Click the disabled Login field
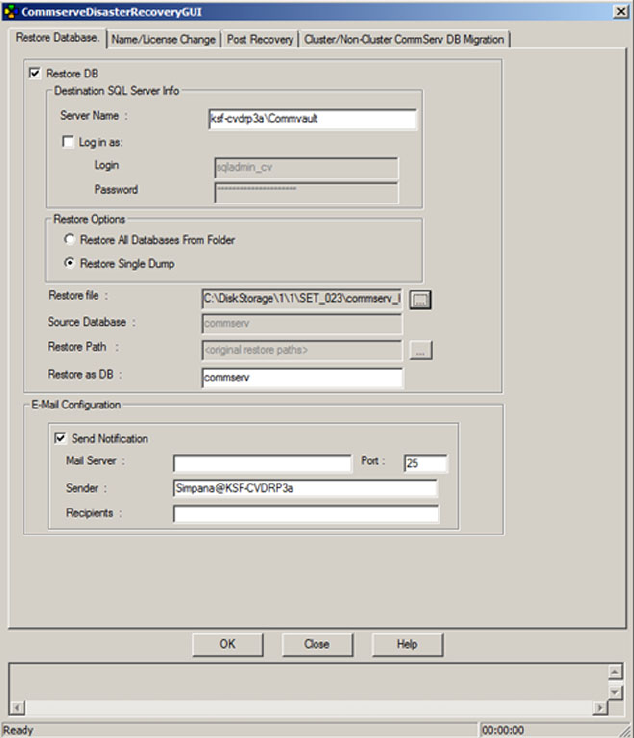634x738 pixels. pos(306,168)
